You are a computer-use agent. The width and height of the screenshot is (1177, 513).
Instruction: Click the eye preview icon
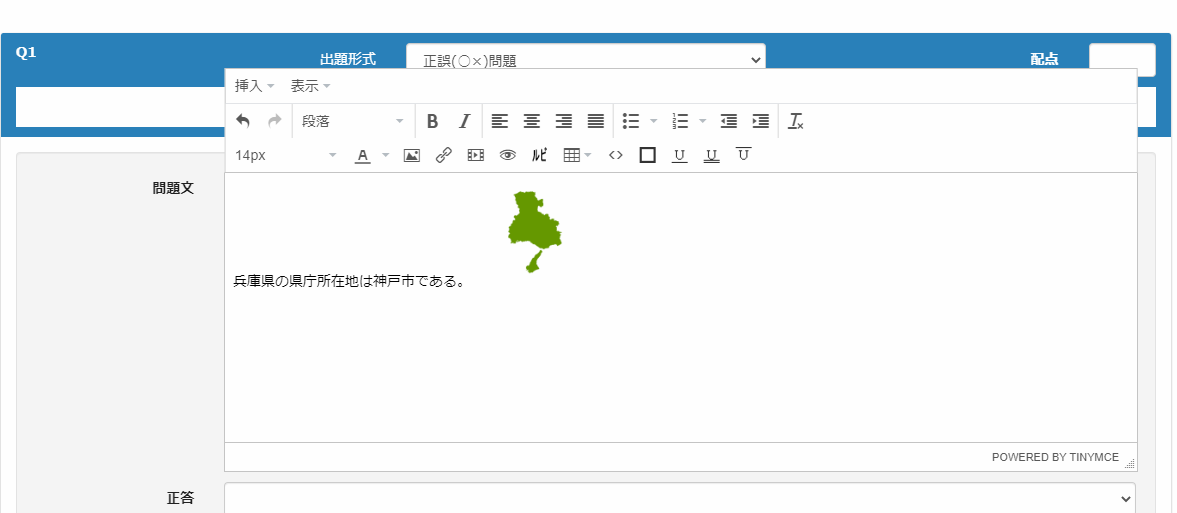(x=508, y=155)
